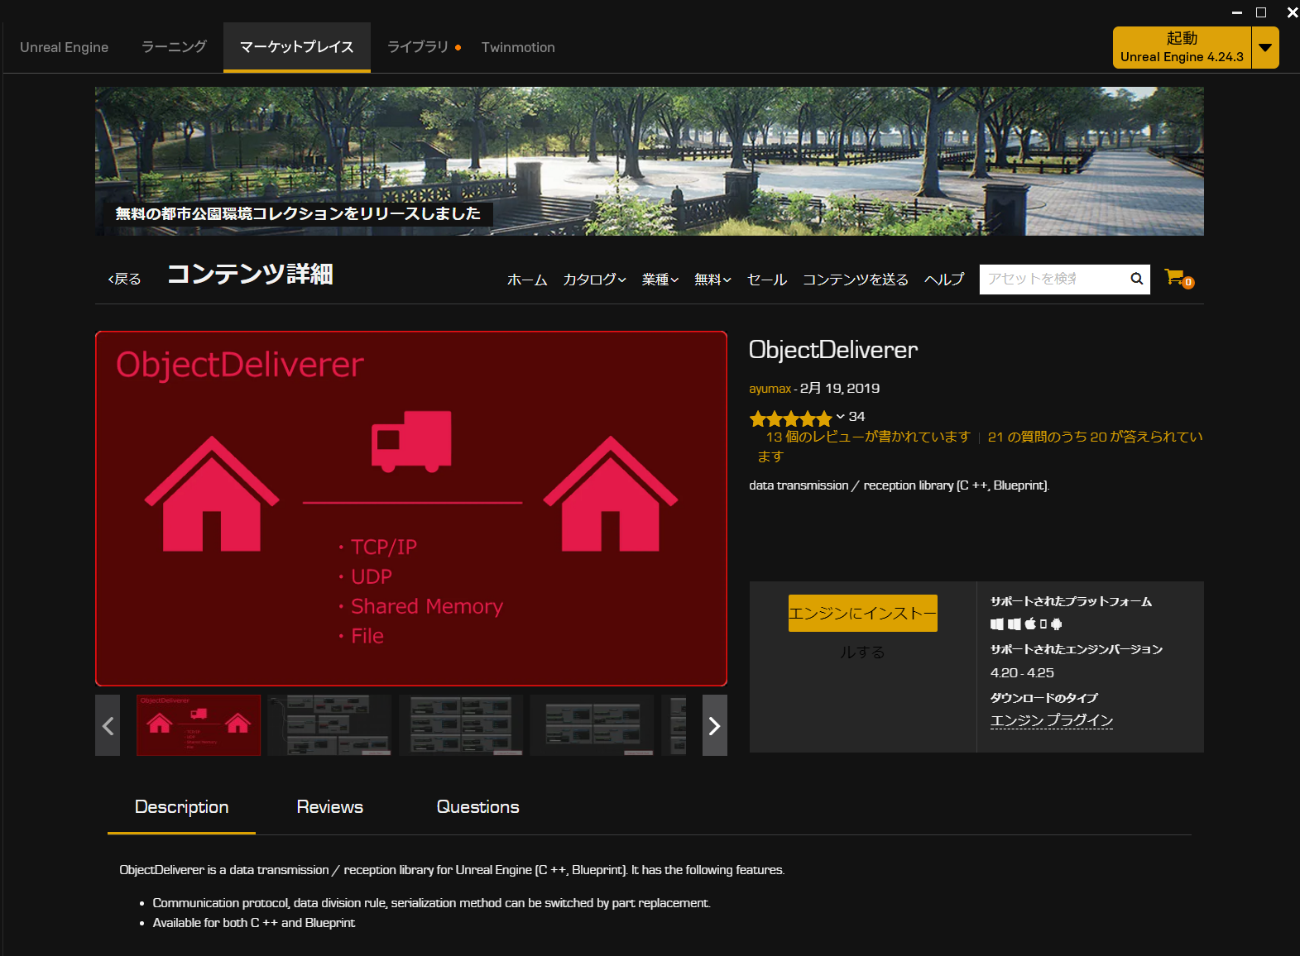Switch to the Questions tab
The width and height of the screenshot is (1300, 956).
tap(478, 807)
